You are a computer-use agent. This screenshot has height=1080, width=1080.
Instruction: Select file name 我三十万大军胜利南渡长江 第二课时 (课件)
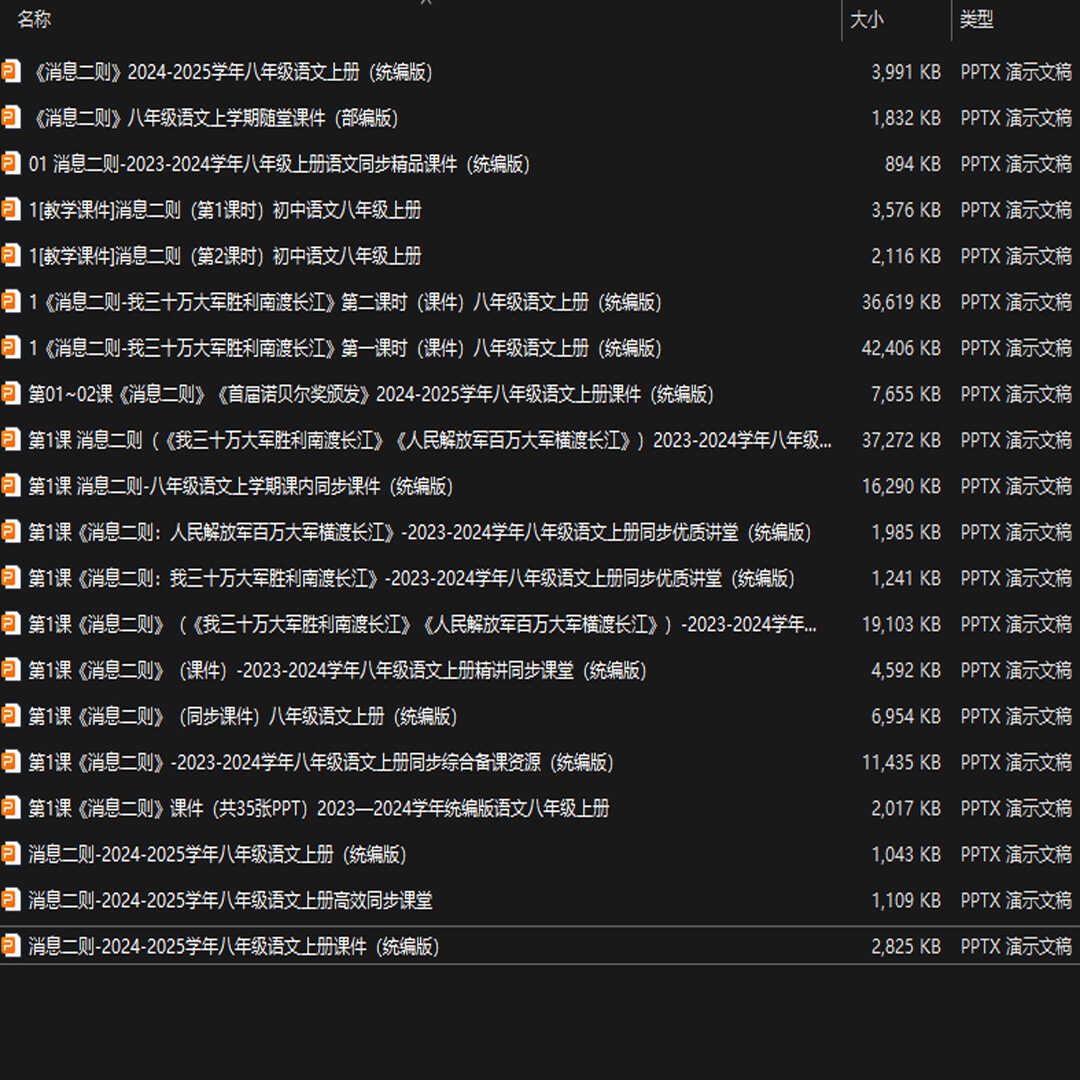(x=345, y=302)
